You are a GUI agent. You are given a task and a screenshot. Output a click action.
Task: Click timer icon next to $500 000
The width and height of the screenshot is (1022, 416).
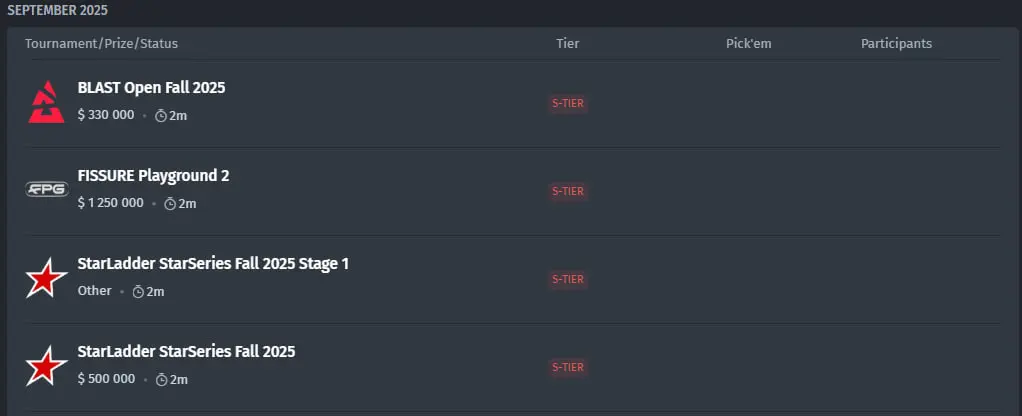tap(162, 379)
